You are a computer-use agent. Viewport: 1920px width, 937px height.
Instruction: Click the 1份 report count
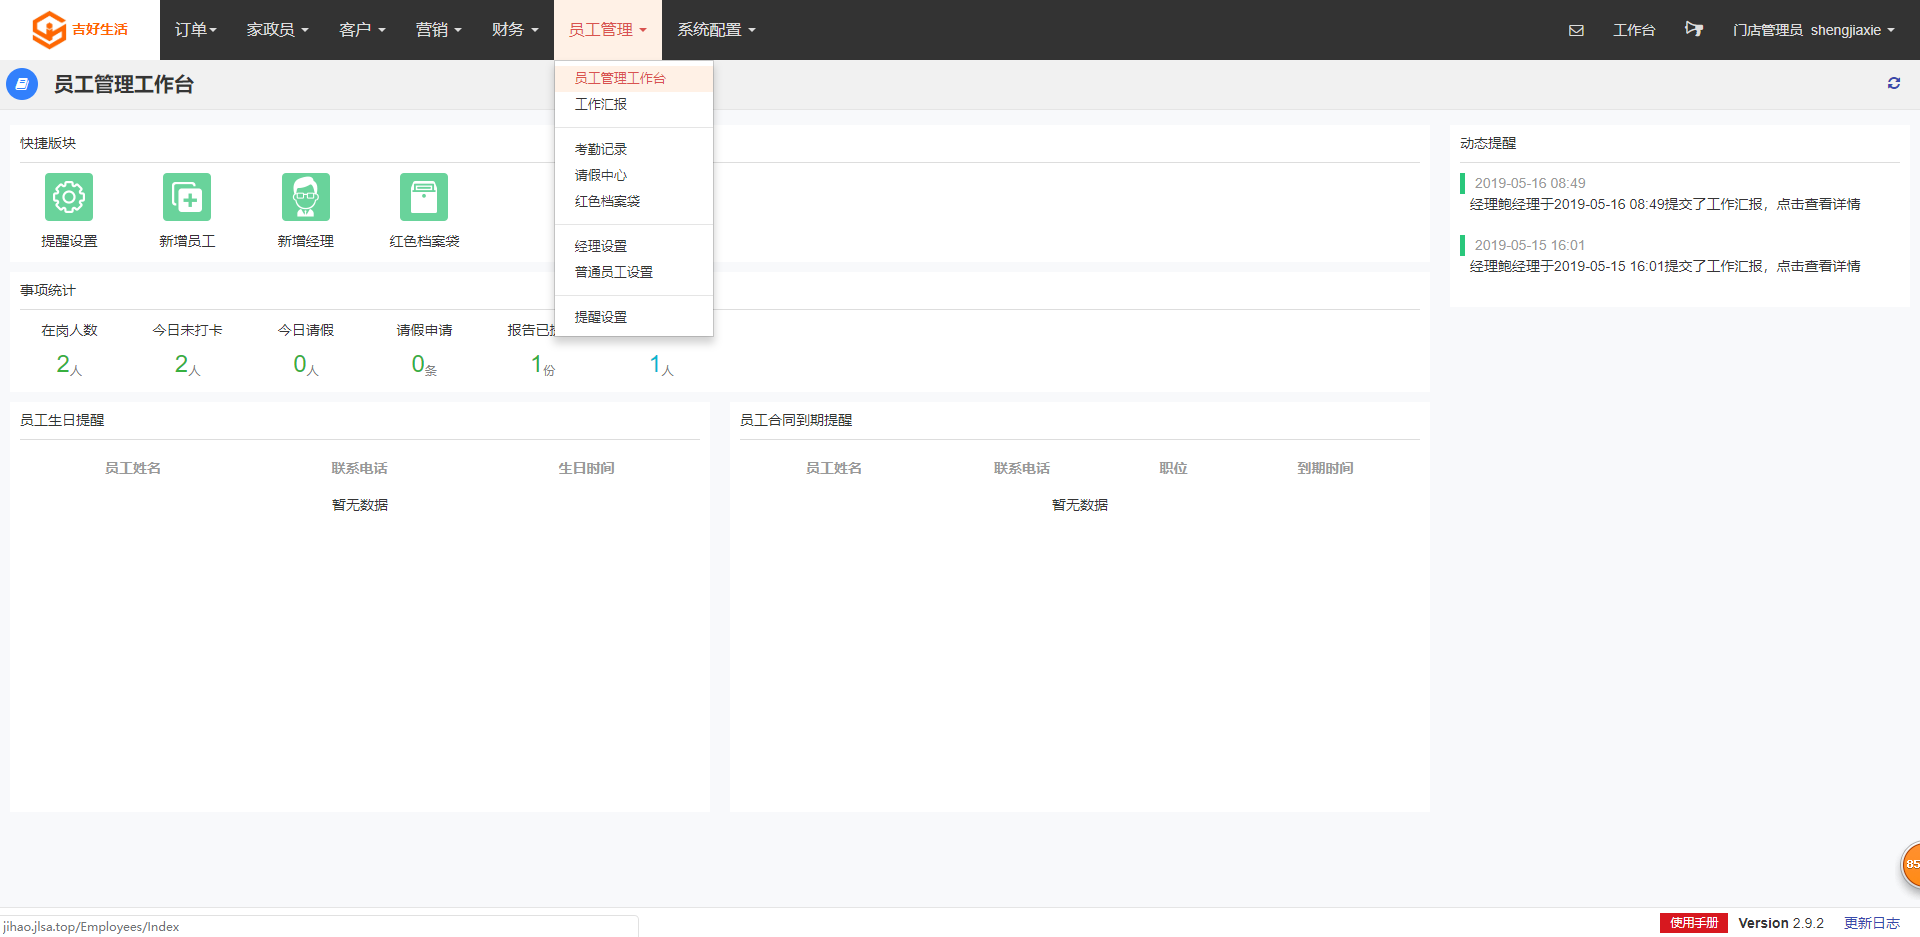543,365
